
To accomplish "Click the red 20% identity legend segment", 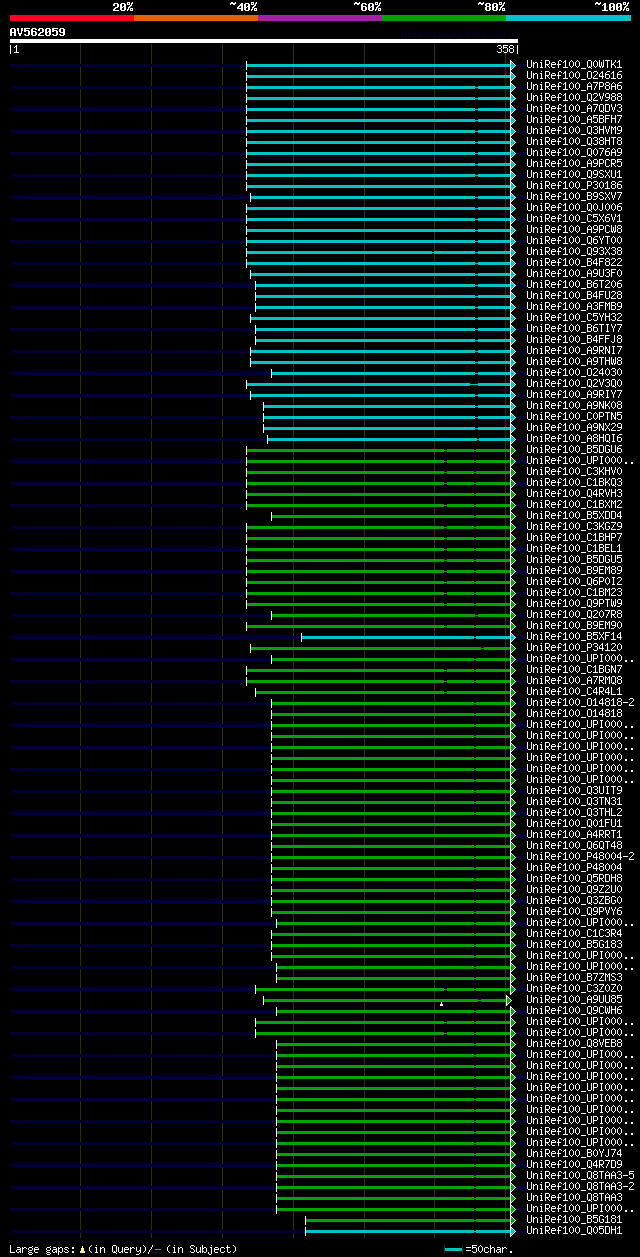I will pos(71,18).
